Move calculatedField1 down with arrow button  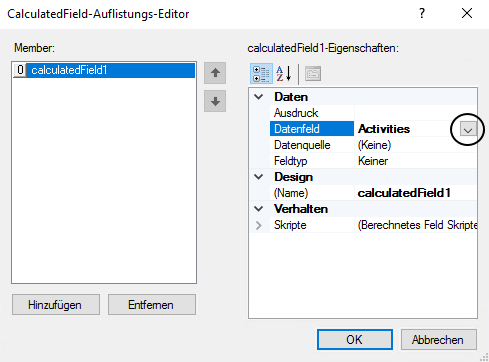(x=215, y=101)
